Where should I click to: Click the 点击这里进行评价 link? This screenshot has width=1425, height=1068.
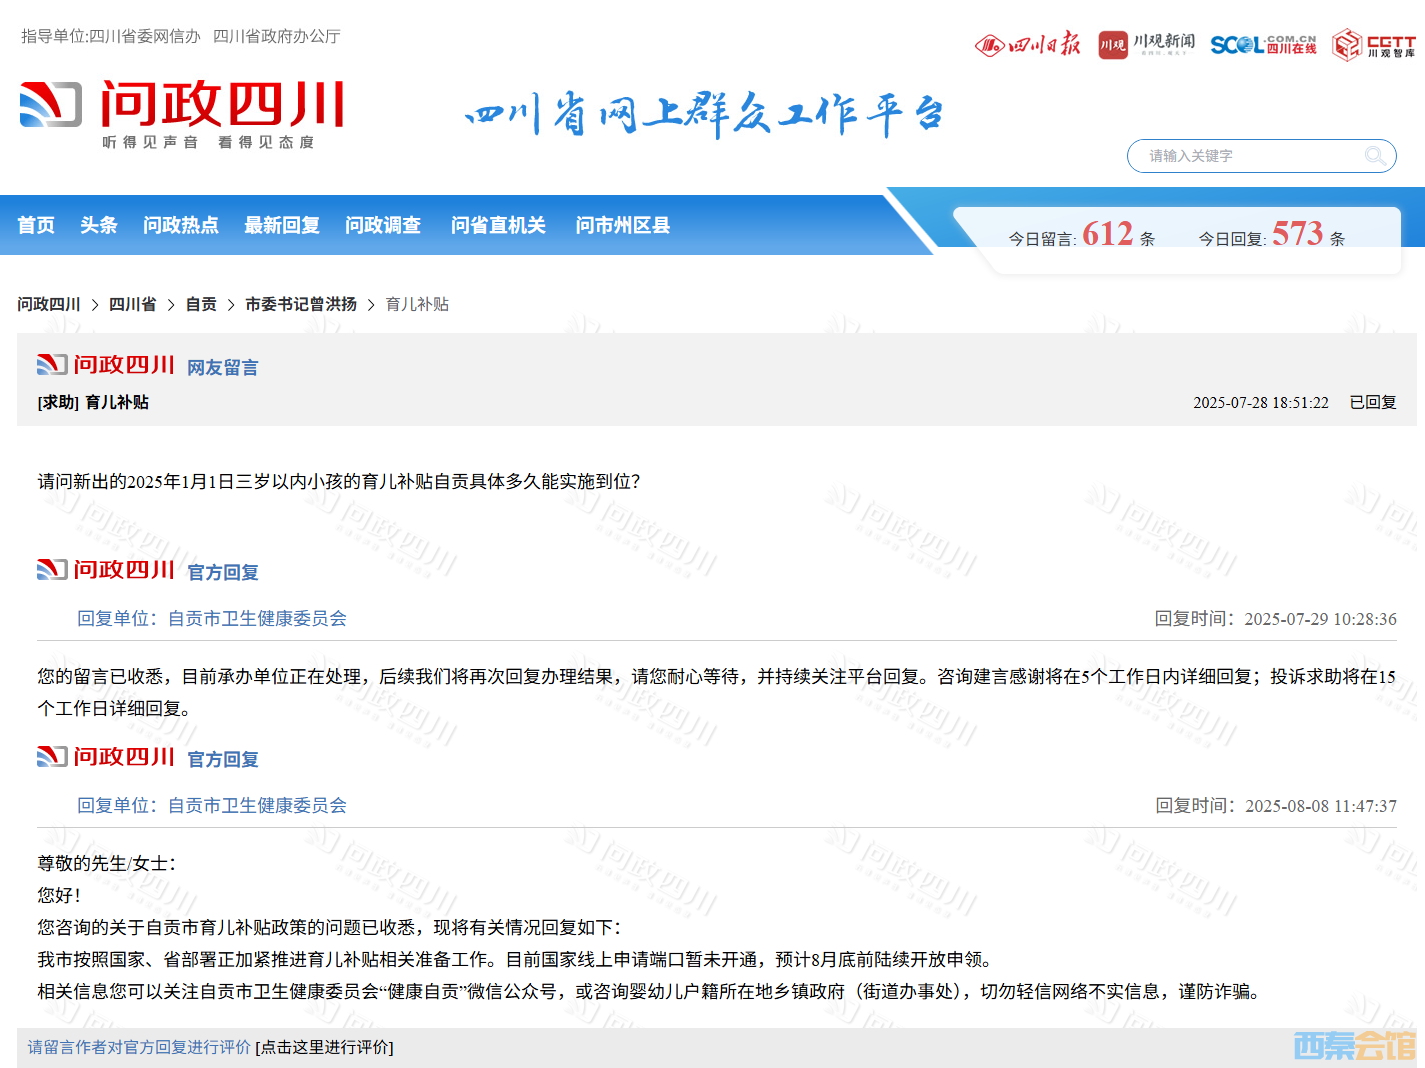pos(325,1047)
